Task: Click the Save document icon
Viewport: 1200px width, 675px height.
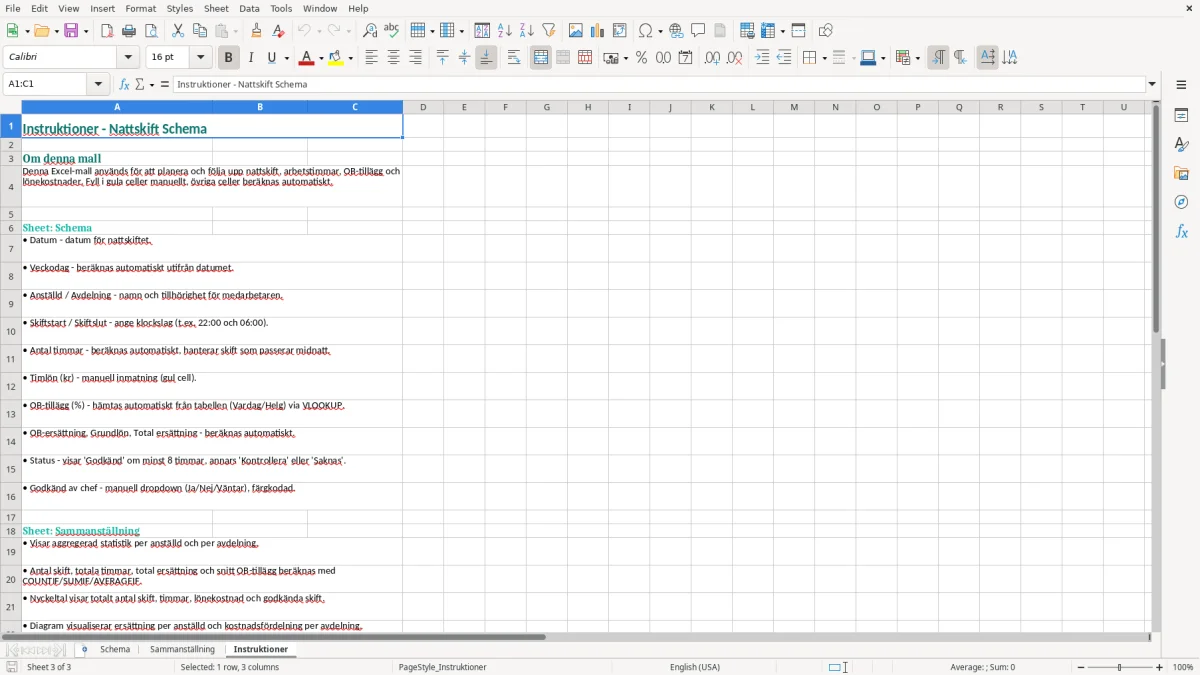Action: coord(72,31)
